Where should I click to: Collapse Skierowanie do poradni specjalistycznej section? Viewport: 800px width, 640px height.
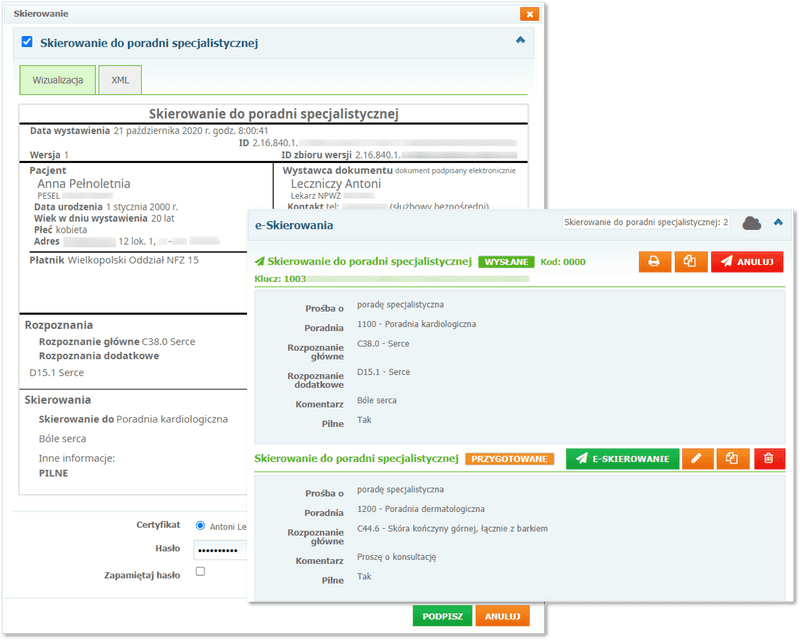(520, 40)
